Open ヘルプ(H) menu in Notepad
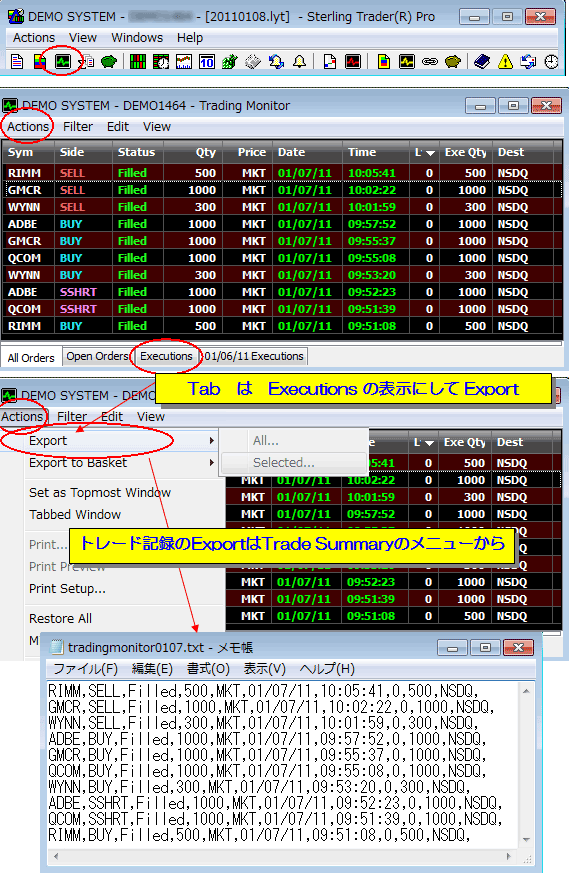Screen dimensions: 569x873 click(x=327, y=669)
